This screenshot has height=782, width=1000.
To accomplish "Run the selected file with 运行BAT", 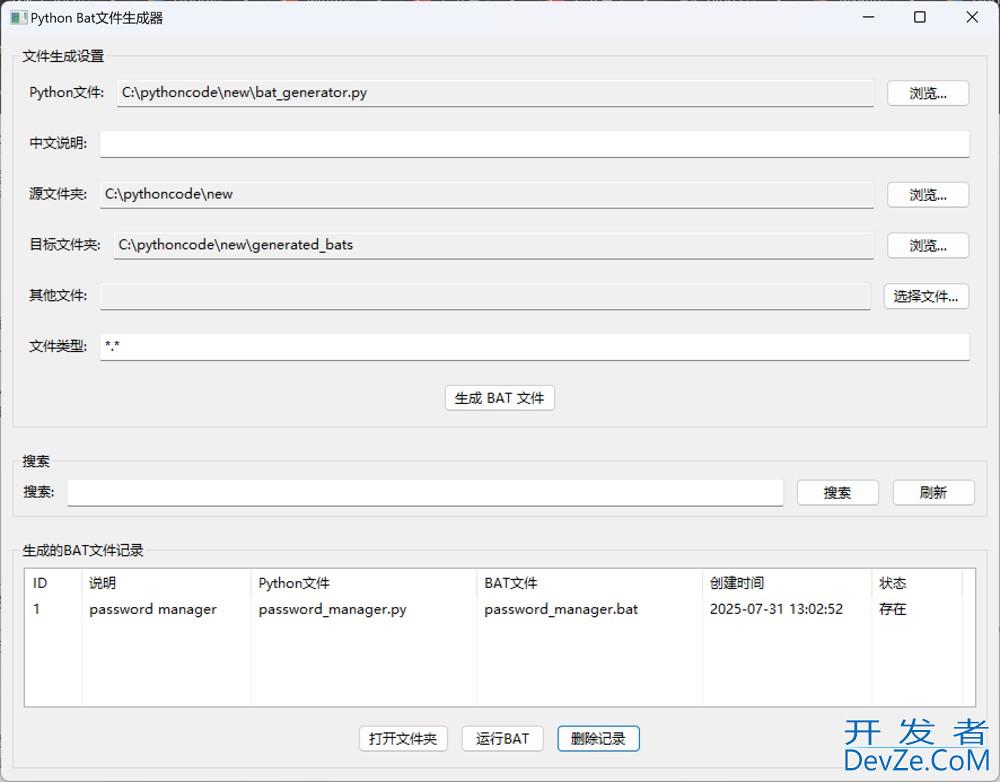I will 503,739.
